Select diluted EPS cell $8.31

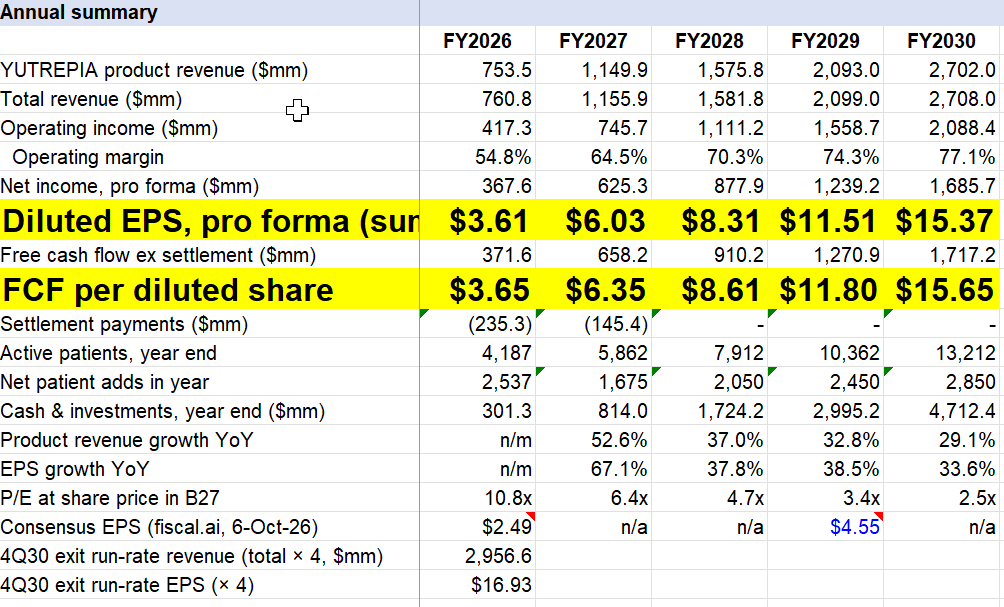pyautogui.click(x=709, y=220)
